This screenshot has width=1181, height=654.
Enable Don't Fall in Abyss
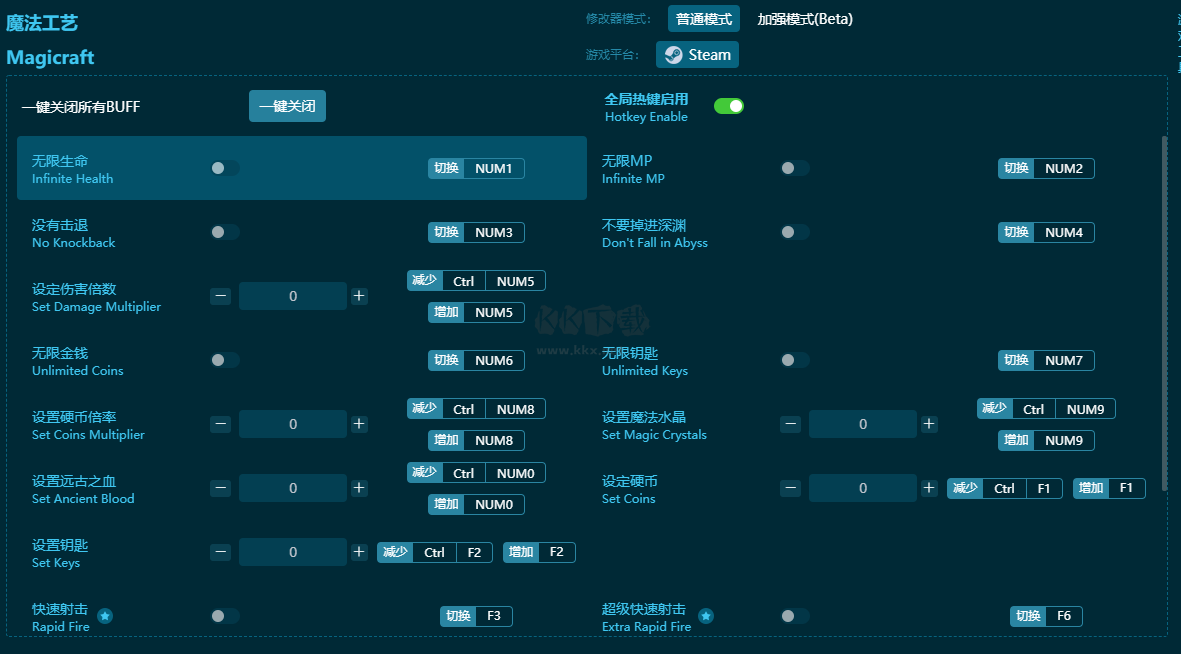[795, 232]
